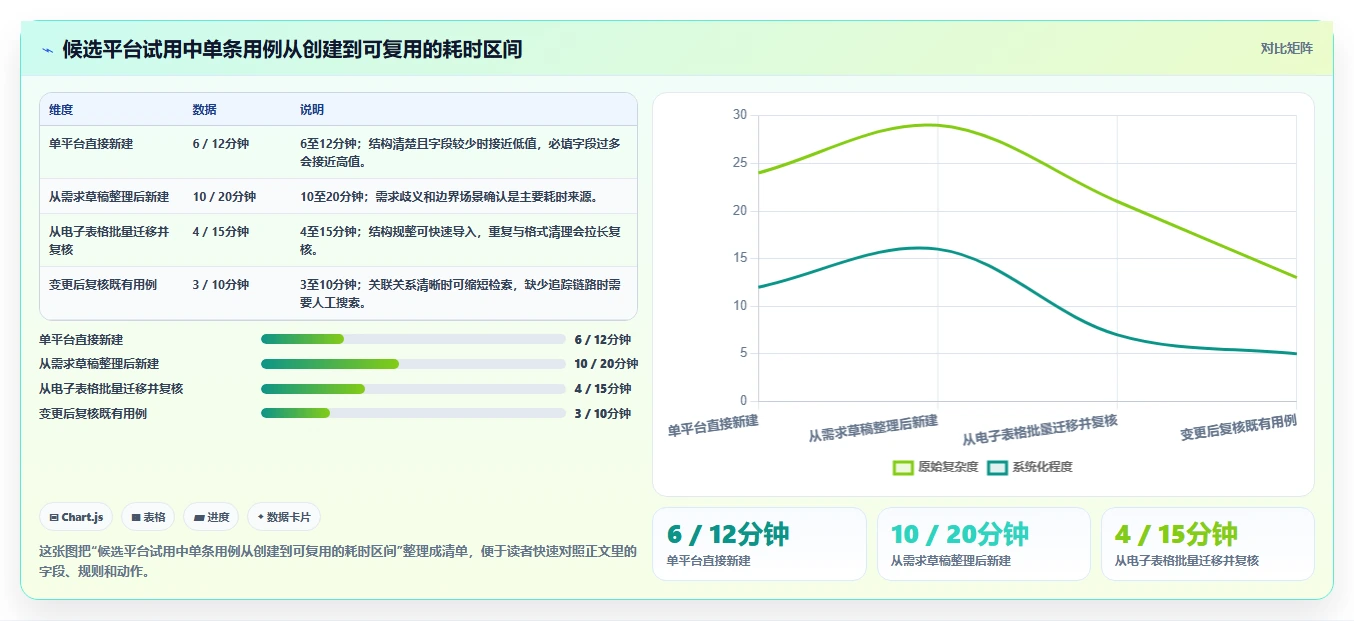Click the progress bar for 从电子表格批量迁移并复核
The image size is (1354, 621).
413,389
